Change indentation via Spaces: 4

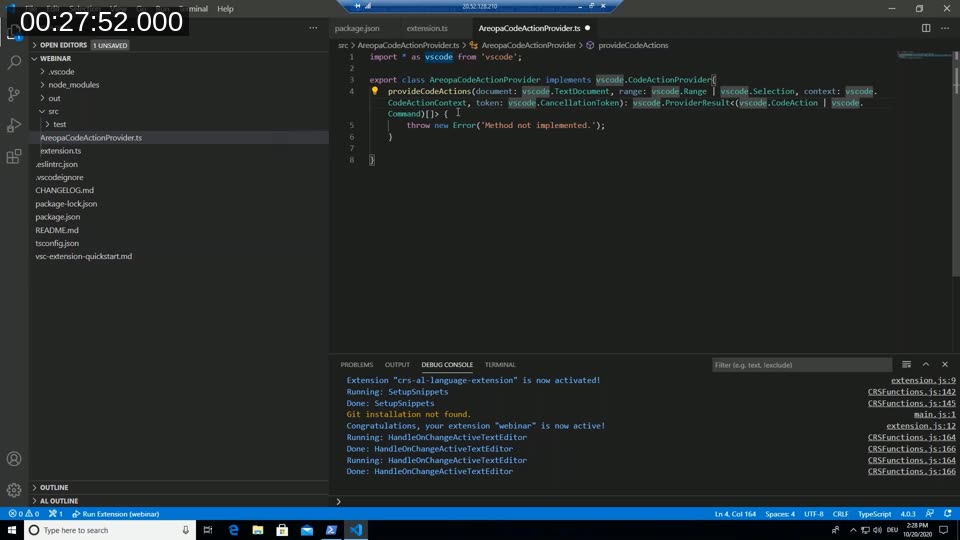click(780, 514)
